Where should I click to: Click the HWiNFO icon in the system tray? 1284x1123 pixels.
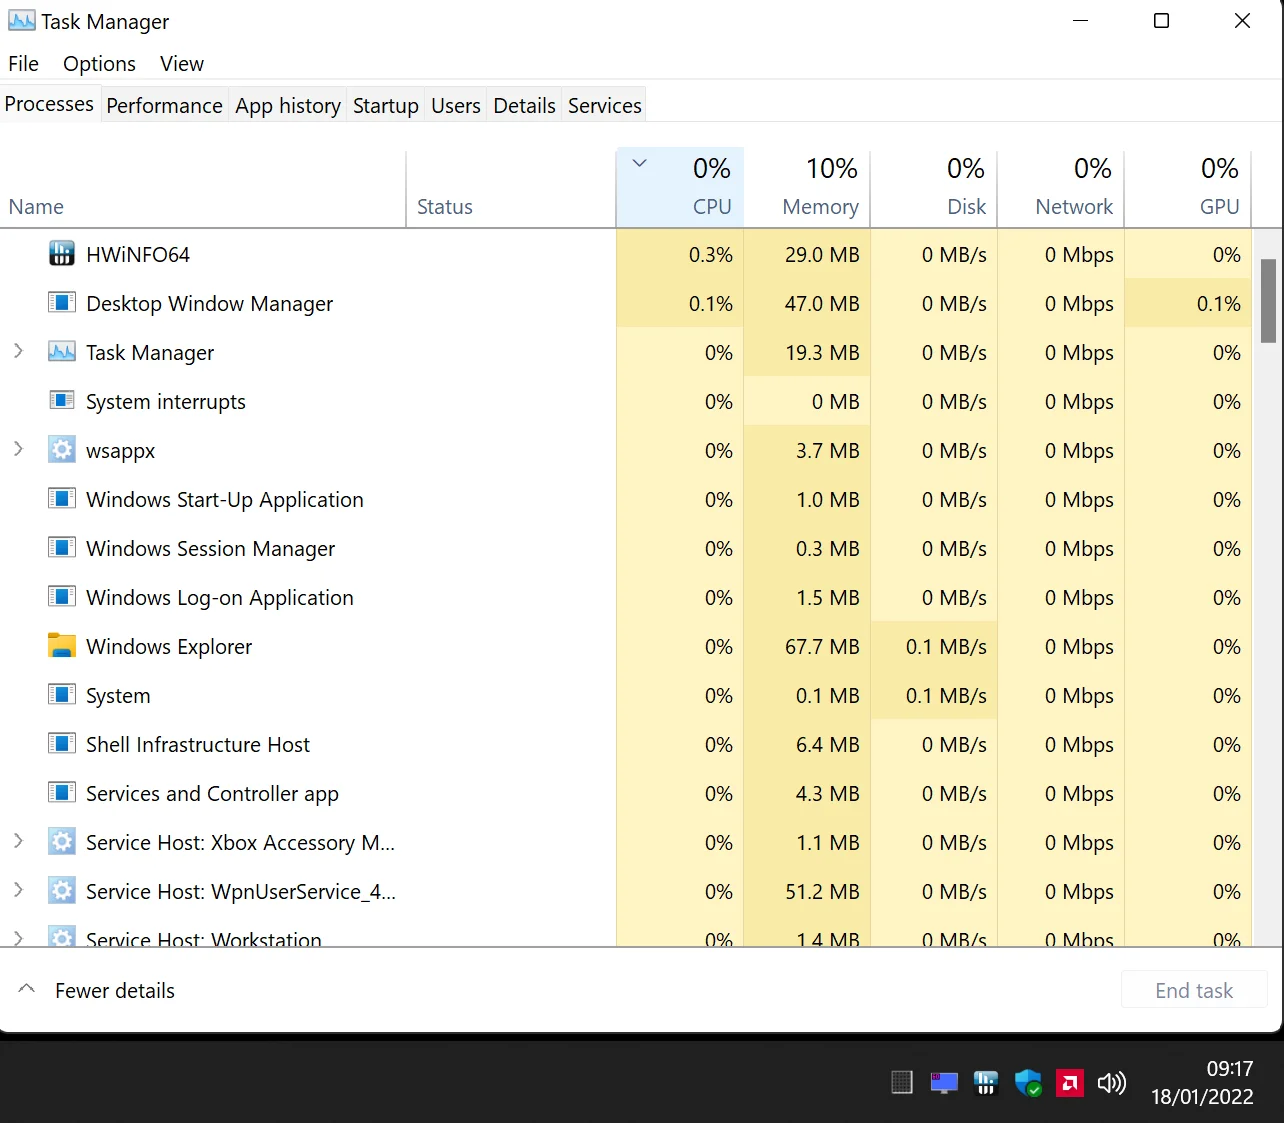986,1083
